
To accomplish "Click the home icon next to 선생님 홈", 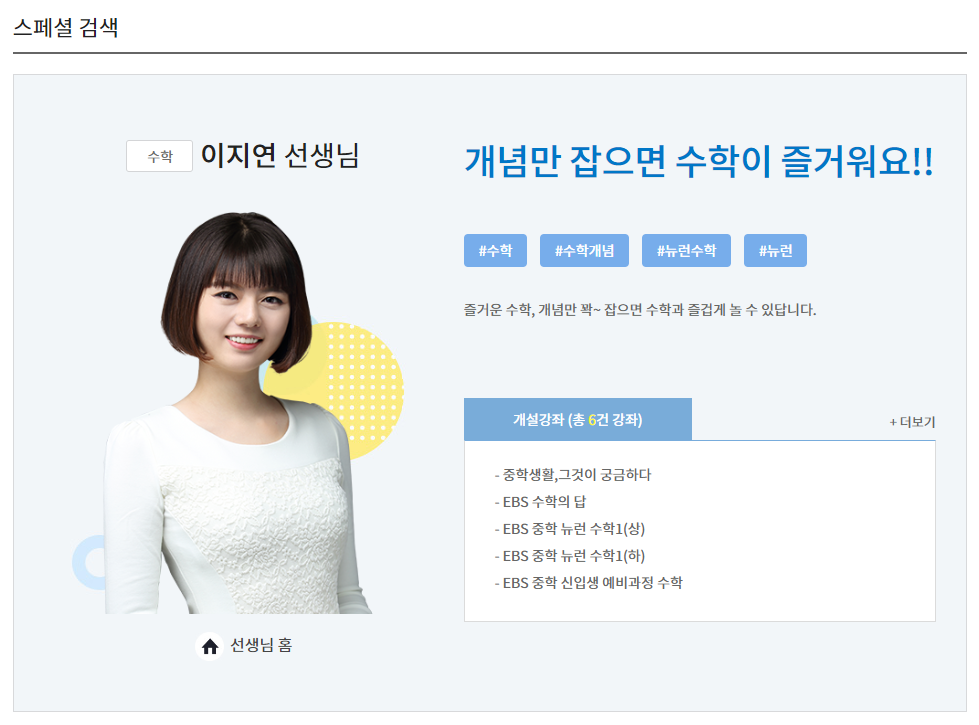I will 209,646.
